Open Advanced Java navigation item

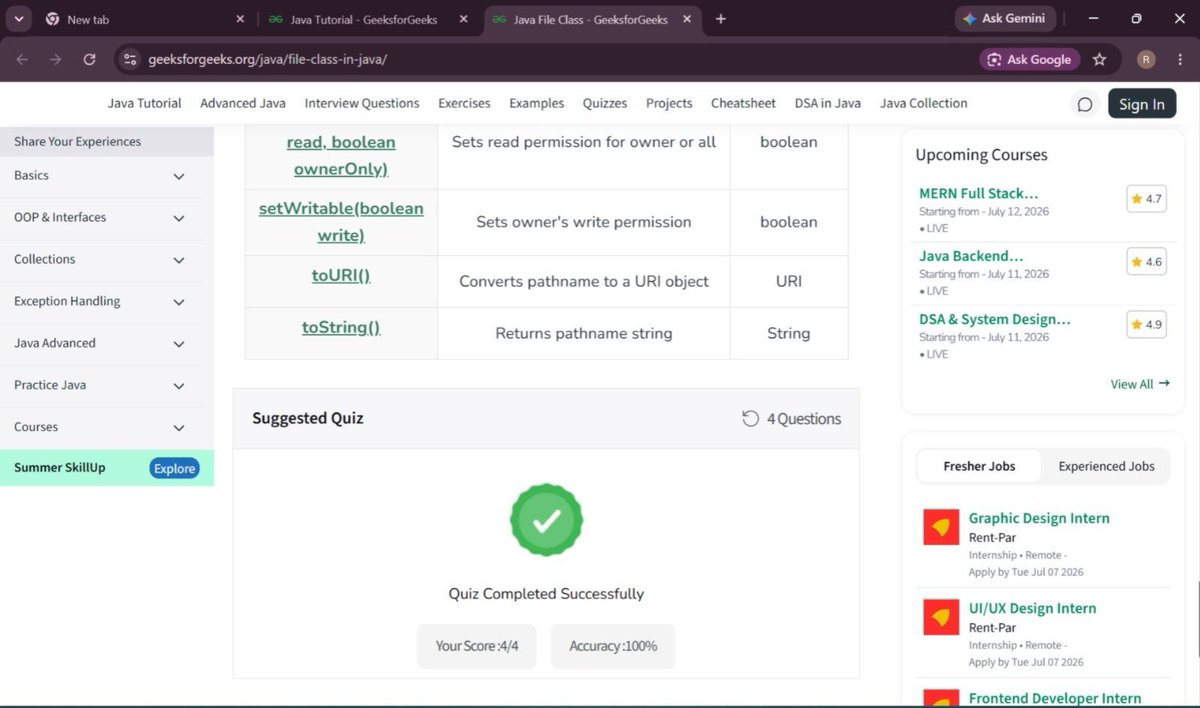[243, 103]
